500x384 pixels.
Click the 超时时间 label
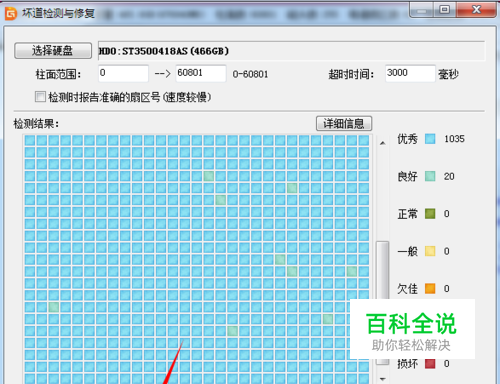click(351, 74)
